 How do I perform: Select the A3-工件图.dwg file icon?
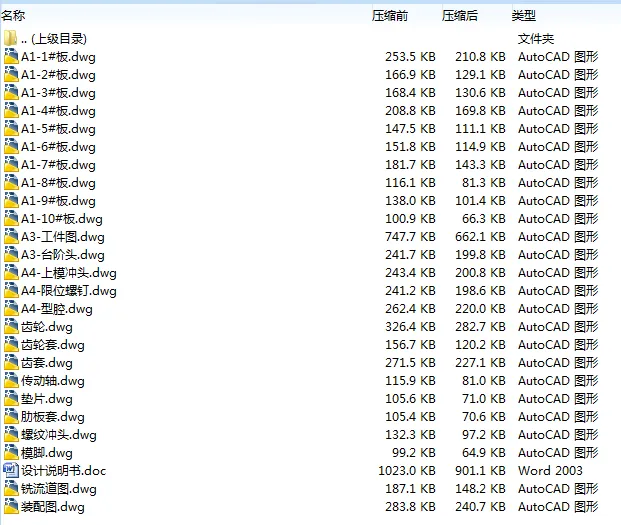pos(11,237)
